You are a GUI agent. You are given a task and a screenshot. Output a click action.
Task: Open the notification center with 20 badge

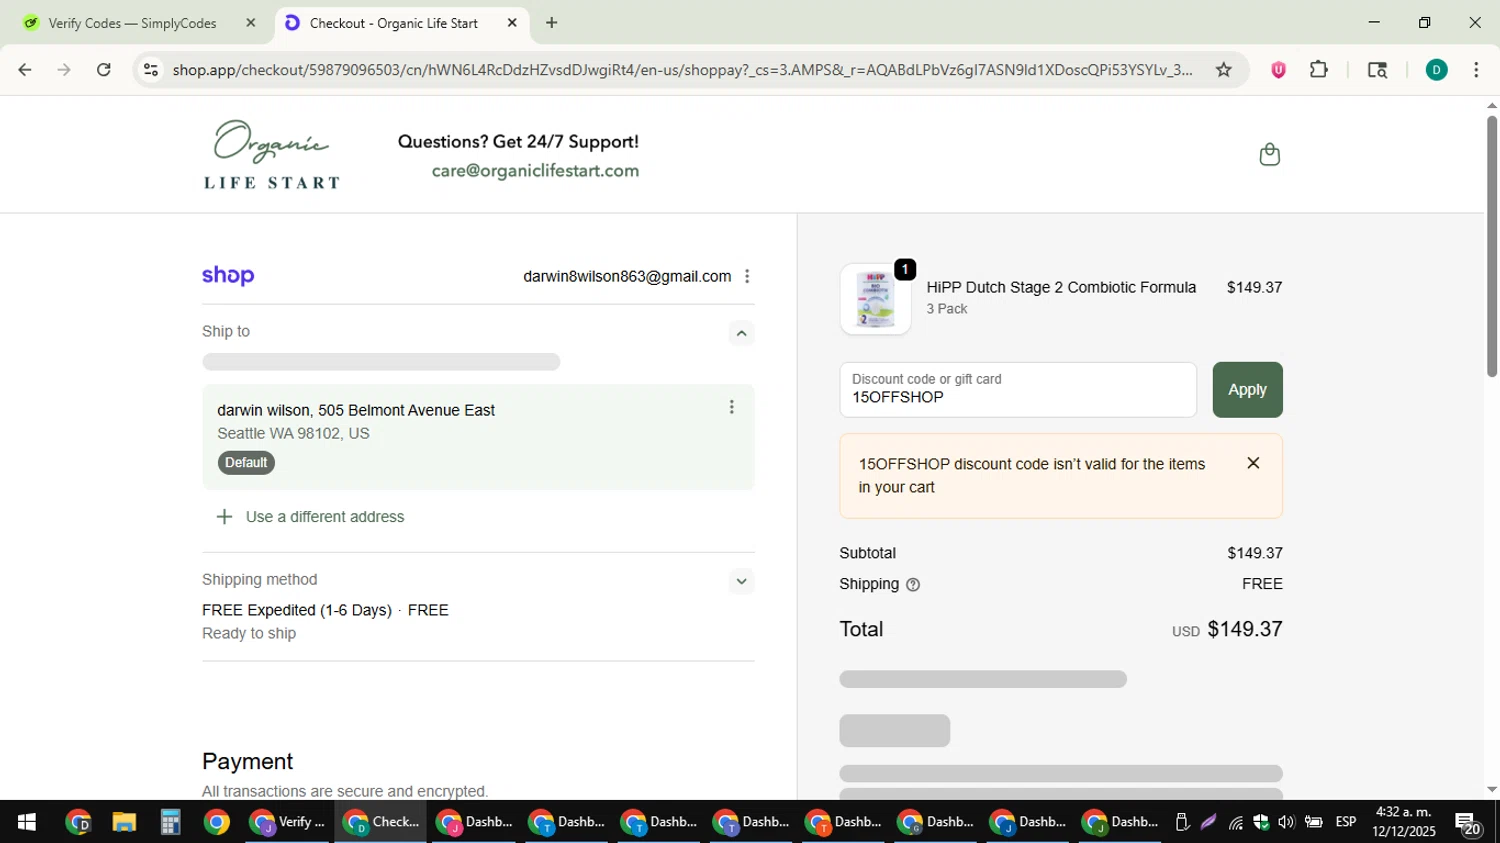[1468, 823]
